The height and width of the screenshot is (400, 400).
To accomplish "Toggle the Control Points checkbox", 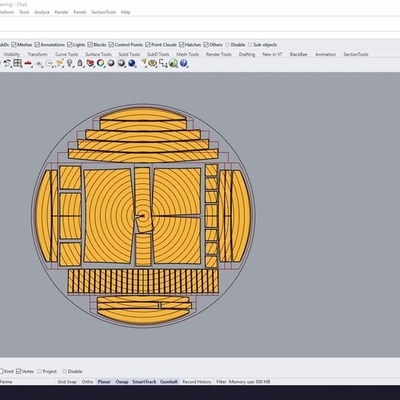I will [x=111, y=45].
